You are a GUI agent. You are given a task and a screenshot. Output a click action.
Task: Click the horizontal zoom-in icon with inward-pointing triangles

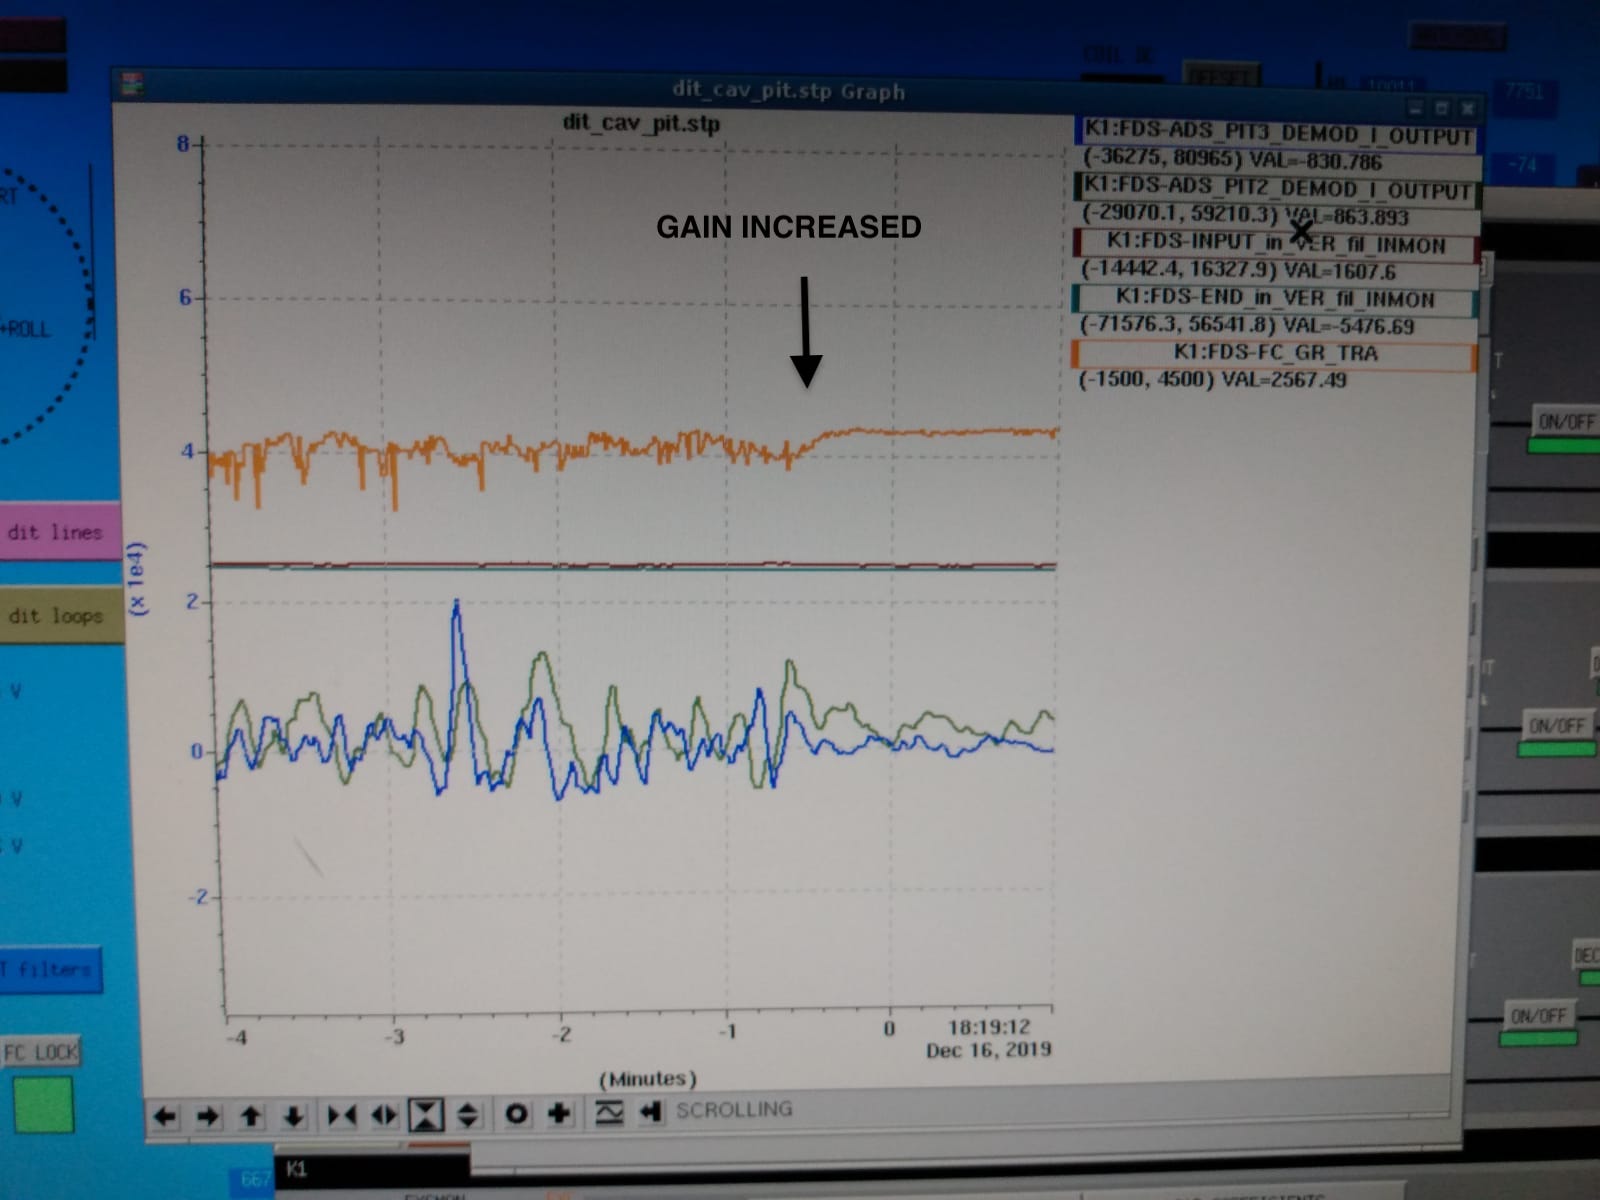coord(342,1114)
